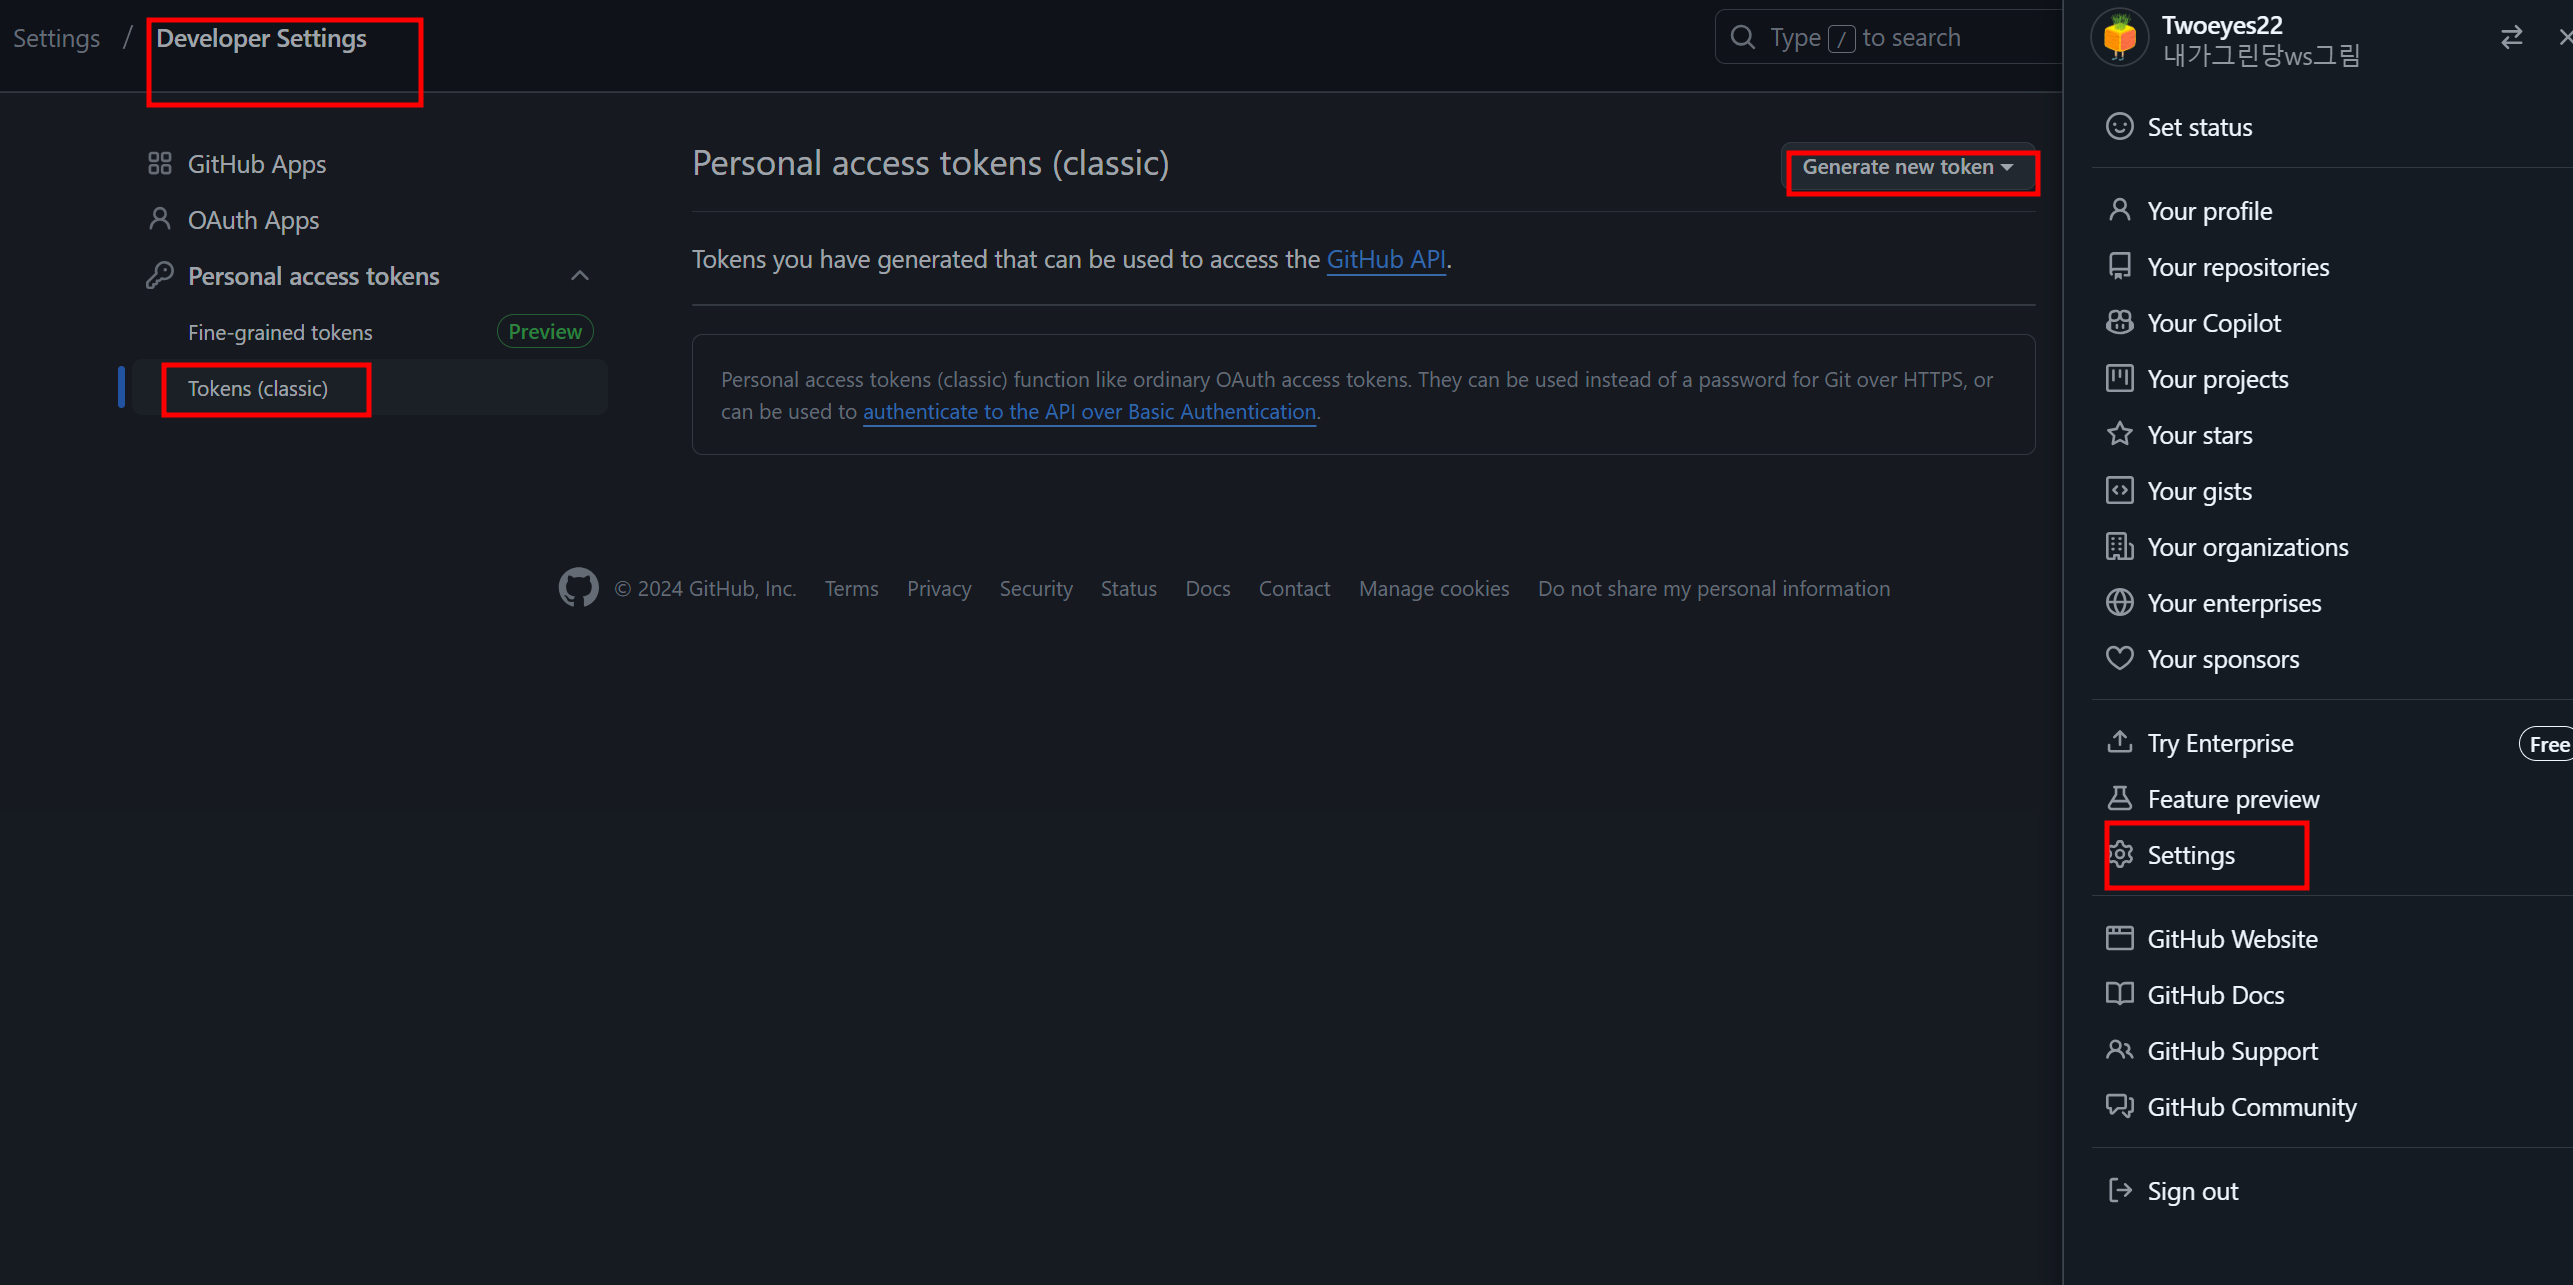Click the GitHub Docs book icon
Screen dimensions: 2573x1285
pyautogui.click(x=2119, y=995)
